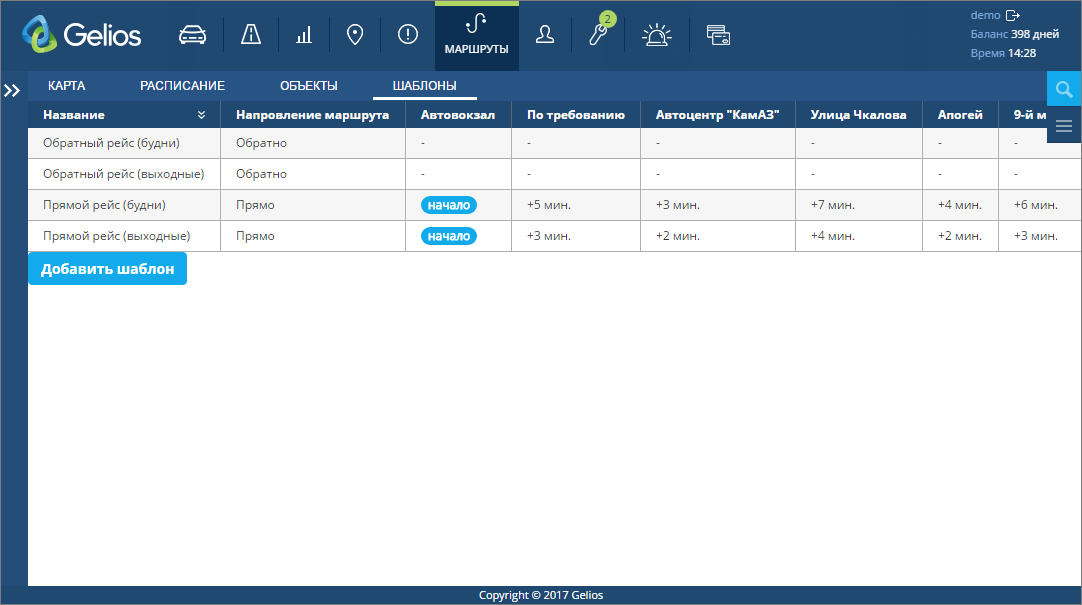The height and width of the screenshot is (605, 1082).
Task: Click the Добавить шаблон button
Action: point(107,269)
